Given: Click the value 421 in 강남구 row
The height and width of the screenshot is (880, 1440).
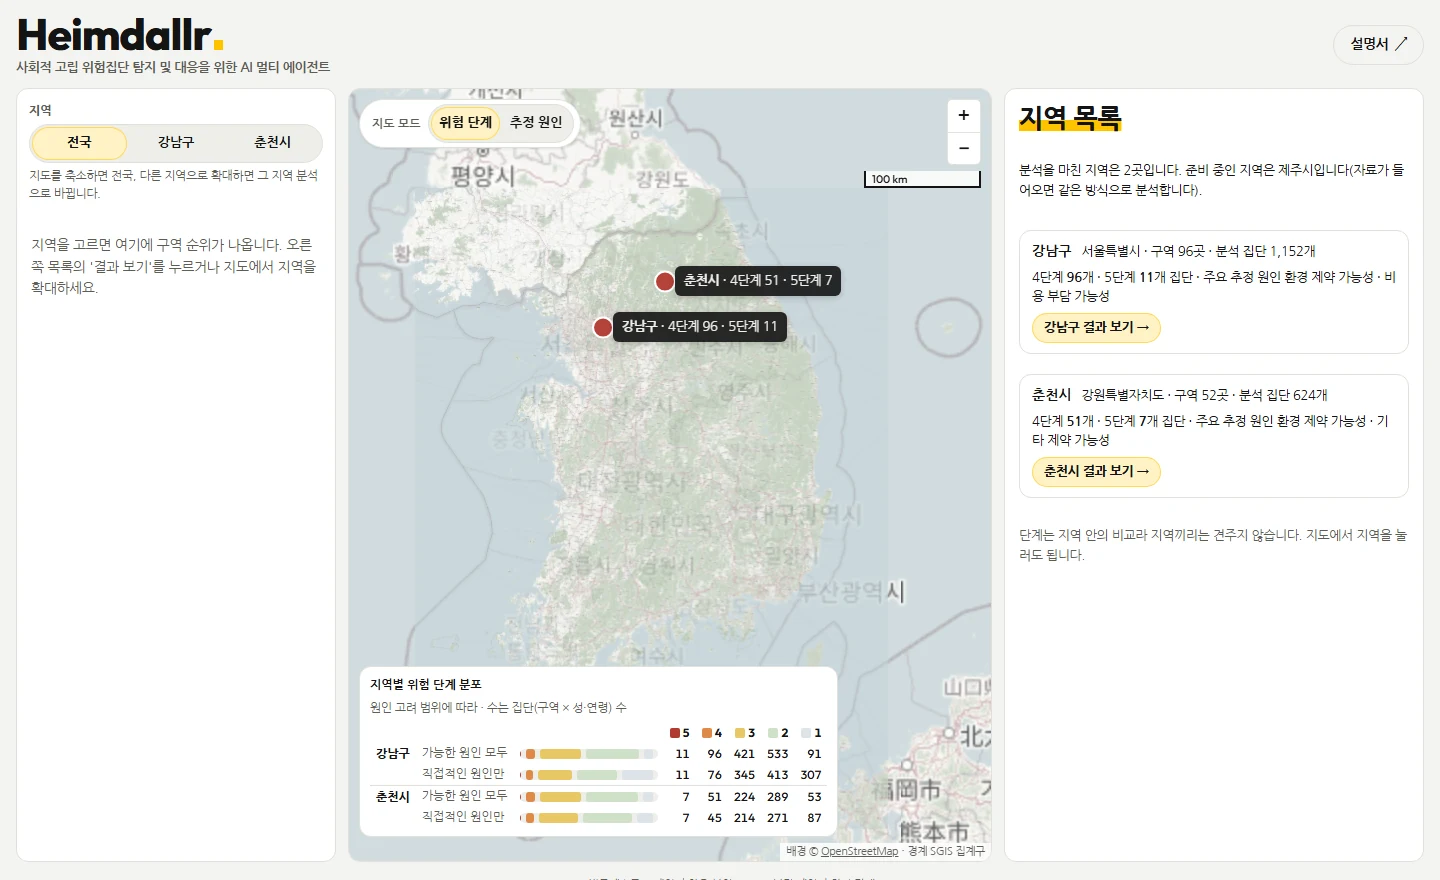Looking at the screenshot, I should coord(744,754).
